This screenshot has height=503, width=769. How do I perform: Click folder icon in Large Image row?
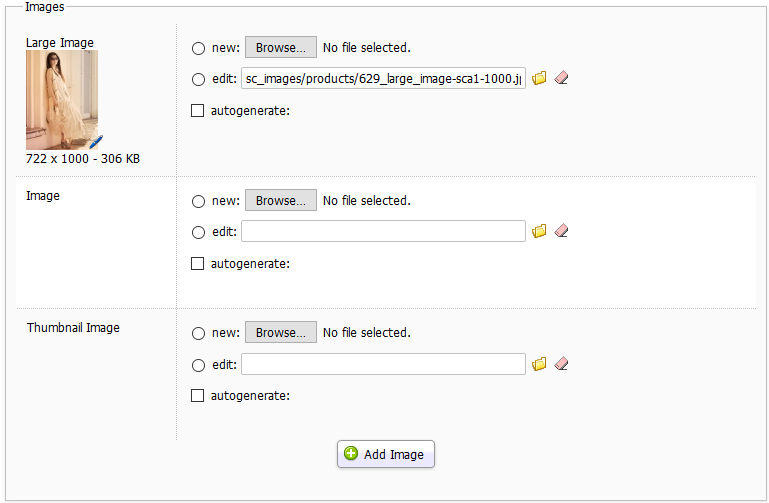click(539, 78)
